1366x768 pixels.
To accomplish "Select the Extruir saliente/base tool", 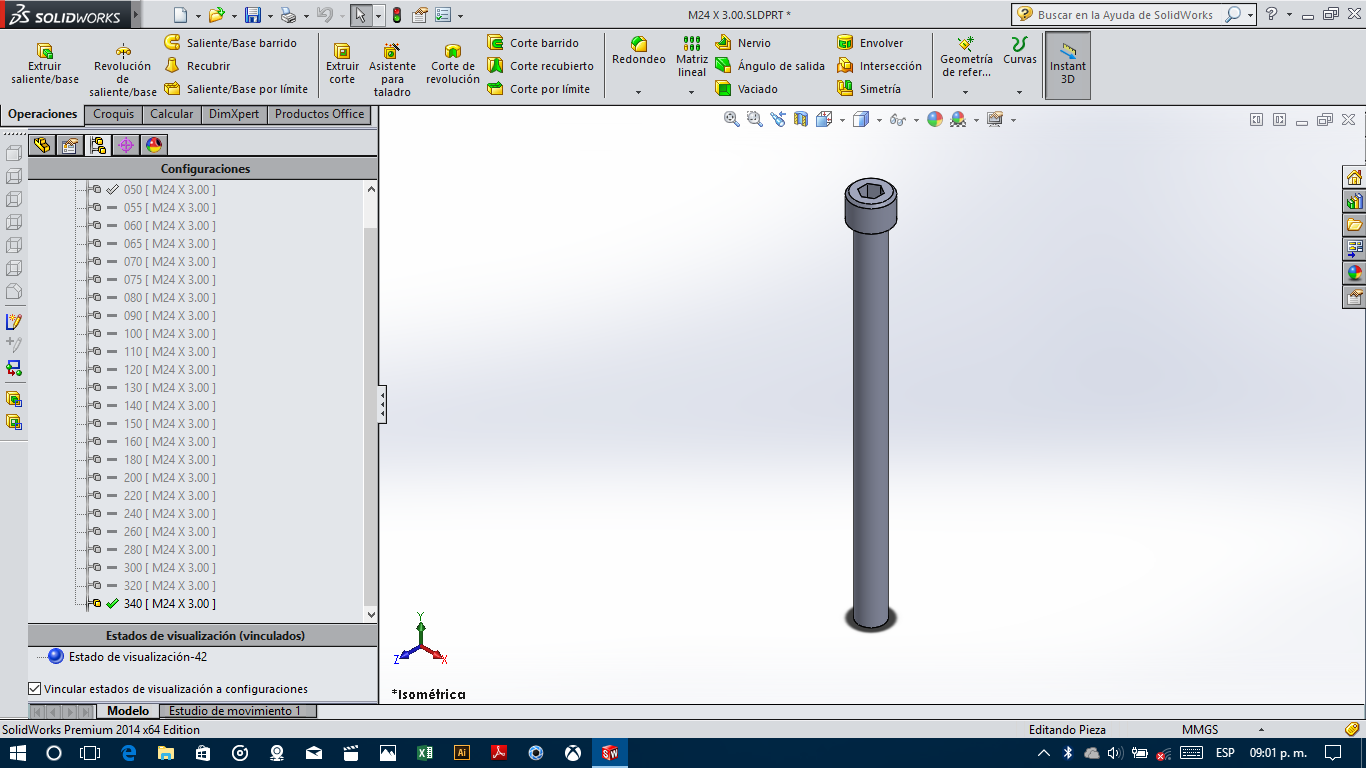I will (44, 63).
